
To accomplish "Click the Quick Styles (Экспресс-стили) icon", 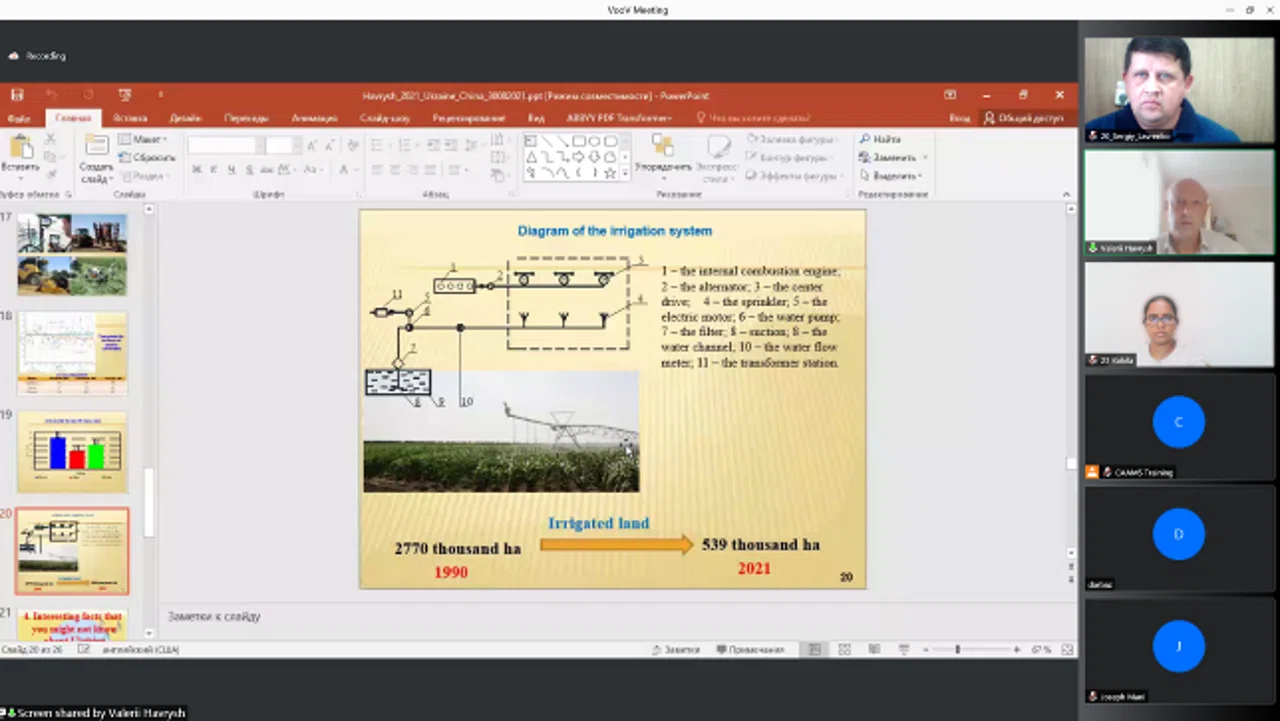I will [718, 147].
